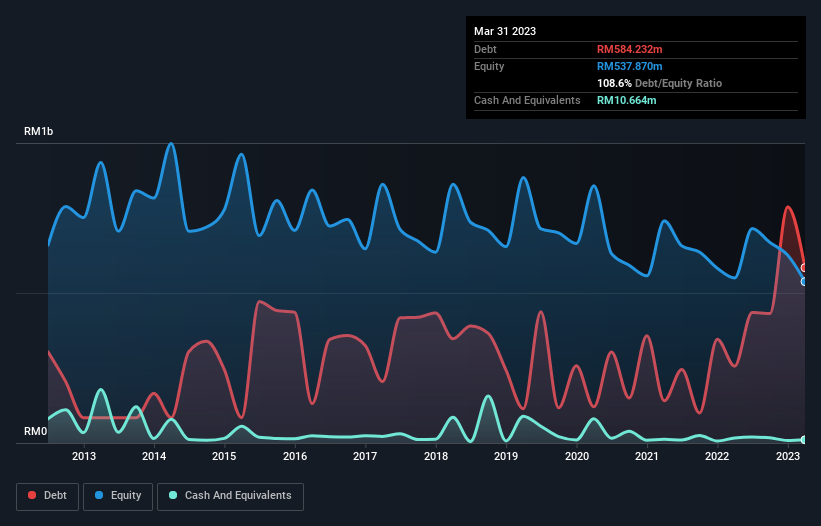Click the Cash And Equivalents tooltip label
This screenshot has height=526, width=821.
pyautogui.click(x=527, y=100)
